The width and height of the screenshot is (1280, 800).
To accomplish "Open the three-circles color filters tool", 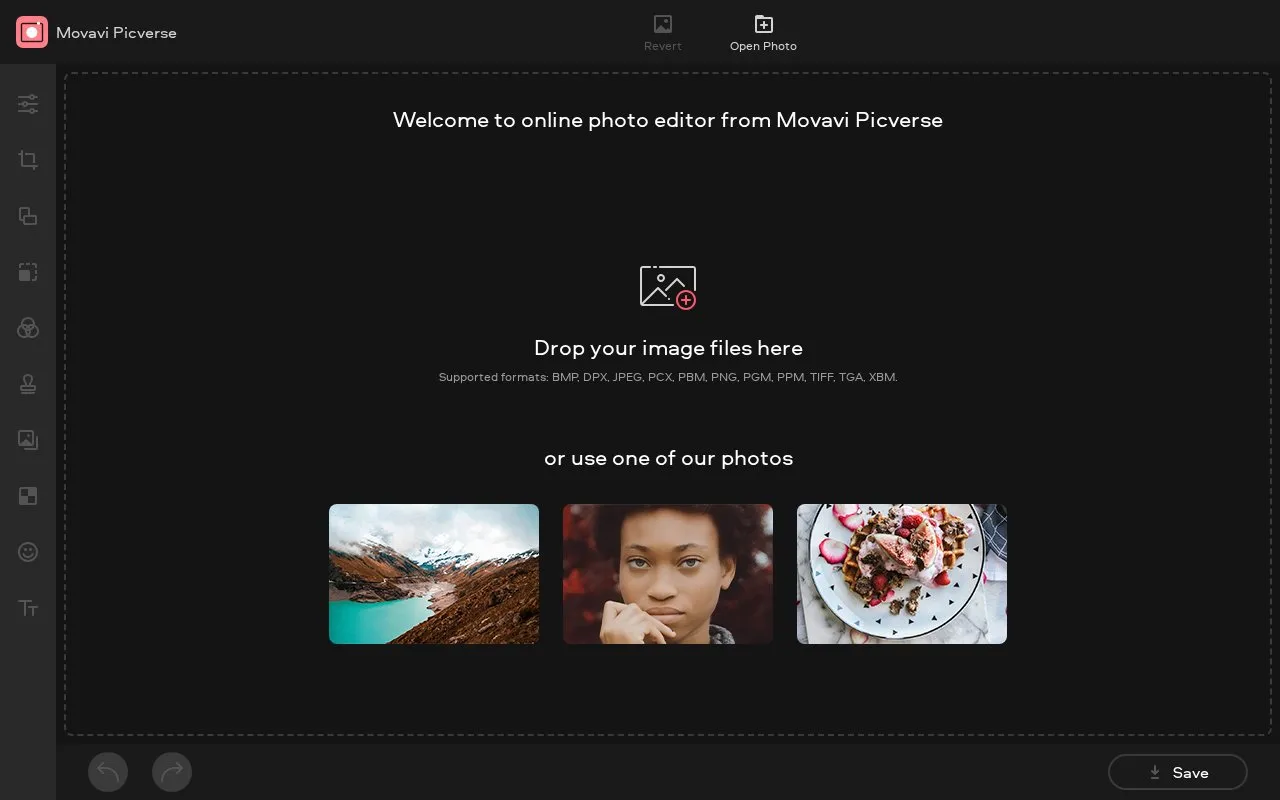I will (28, 328).
